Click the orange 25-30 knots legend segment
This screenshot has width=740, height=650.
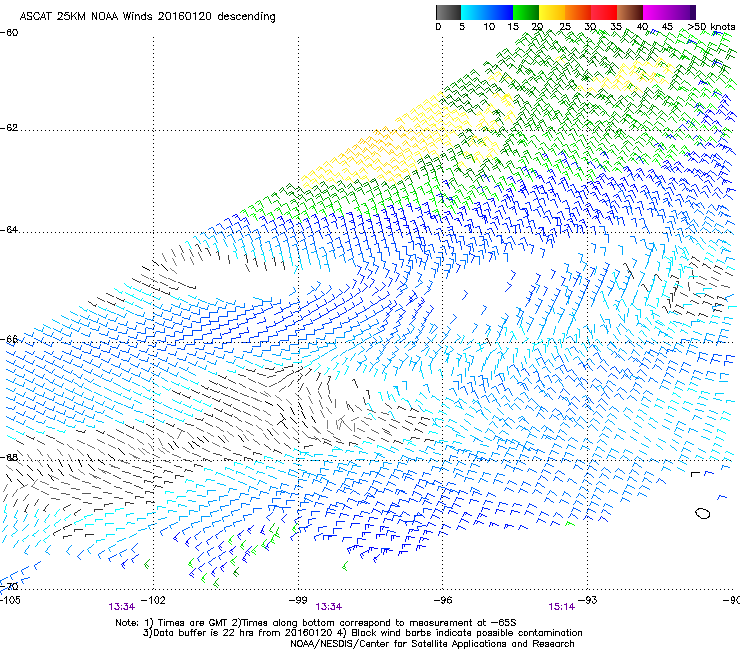(578, 12)
